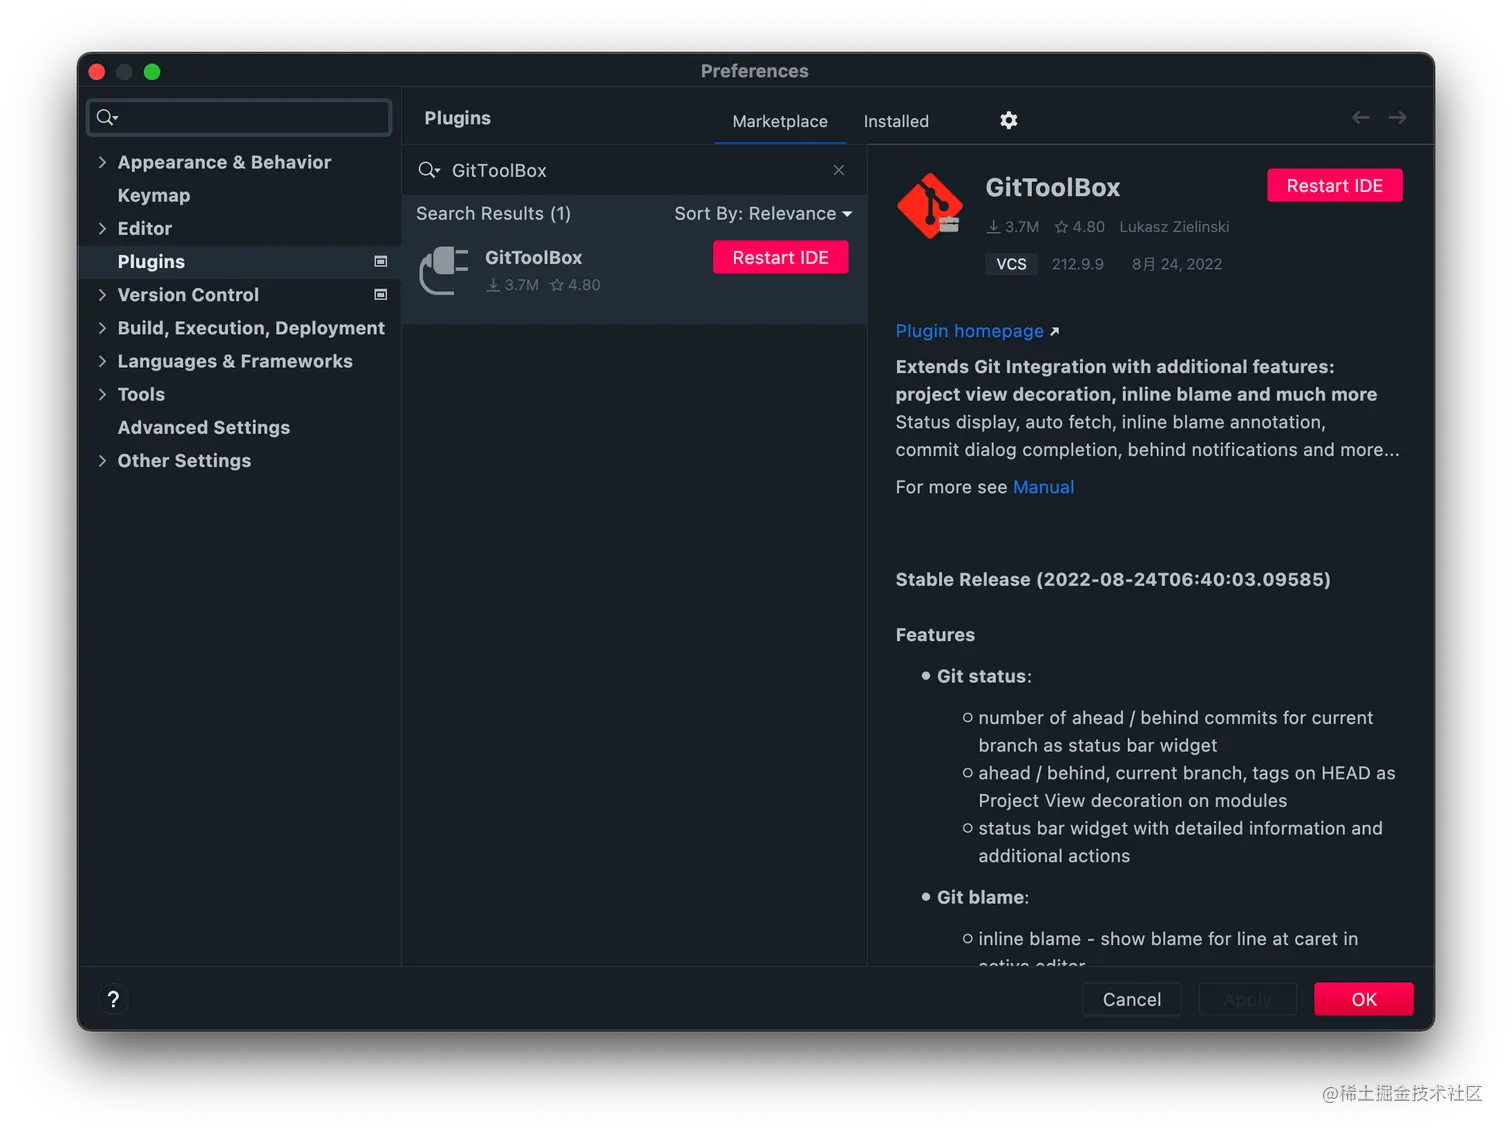This screenshot has width=1512, height=1133.
Task: Click the Lukasz Zielinski author name
Action: coord(1174,227)
